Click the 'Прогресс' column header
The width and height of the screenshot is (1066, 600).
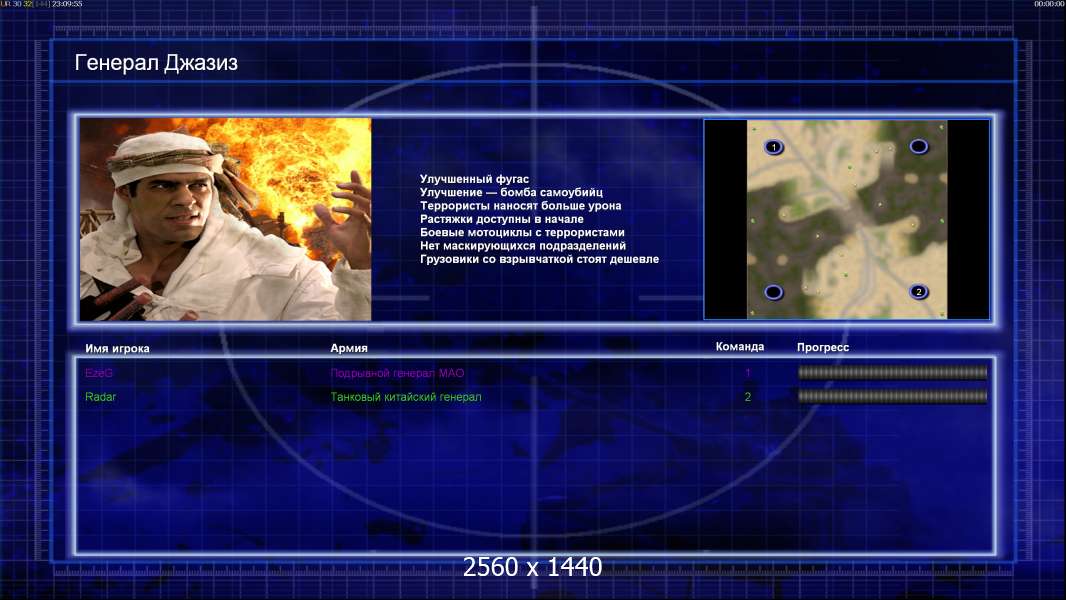coord(823,347)
